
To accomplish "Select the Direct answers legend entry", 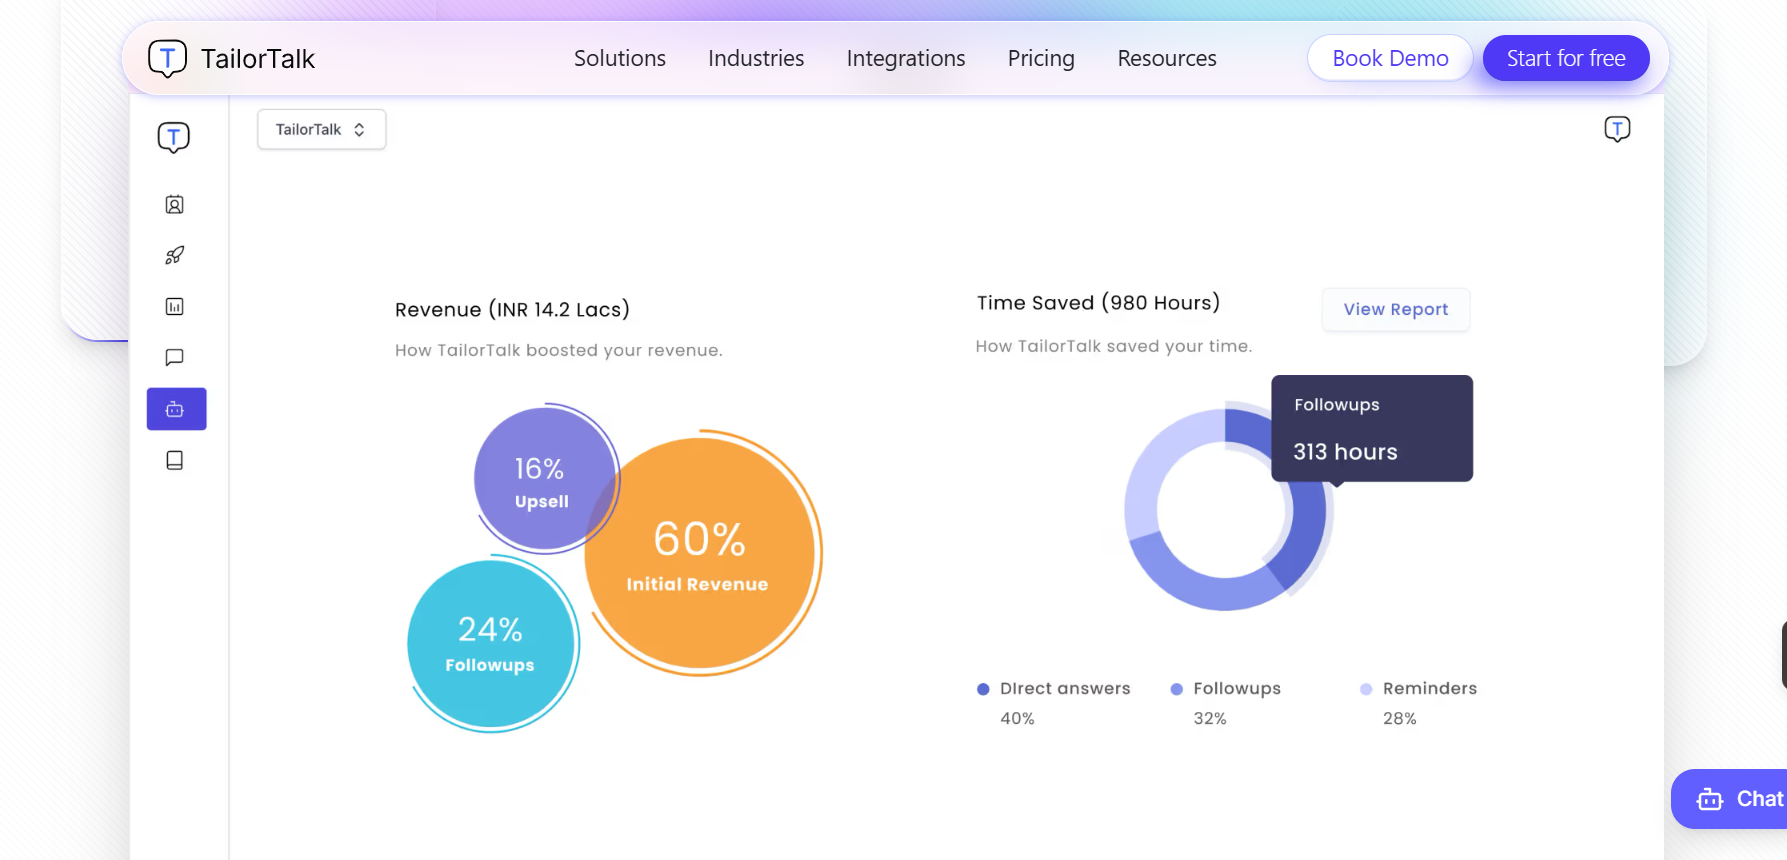I will coord(1054,703).
